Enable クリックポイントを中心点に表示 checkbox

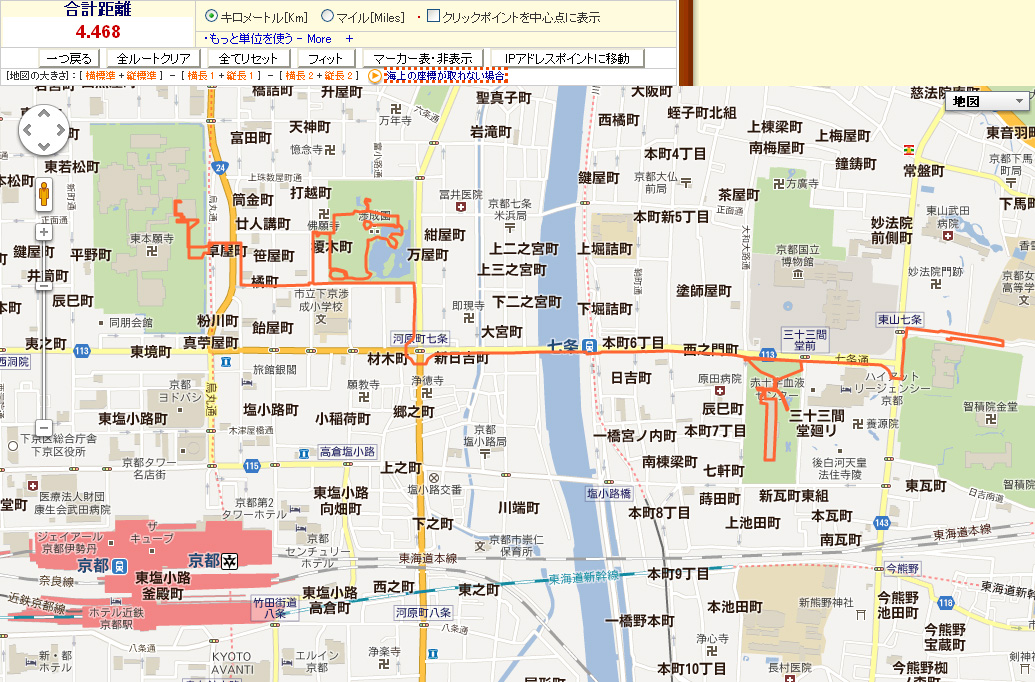[433, 17]
